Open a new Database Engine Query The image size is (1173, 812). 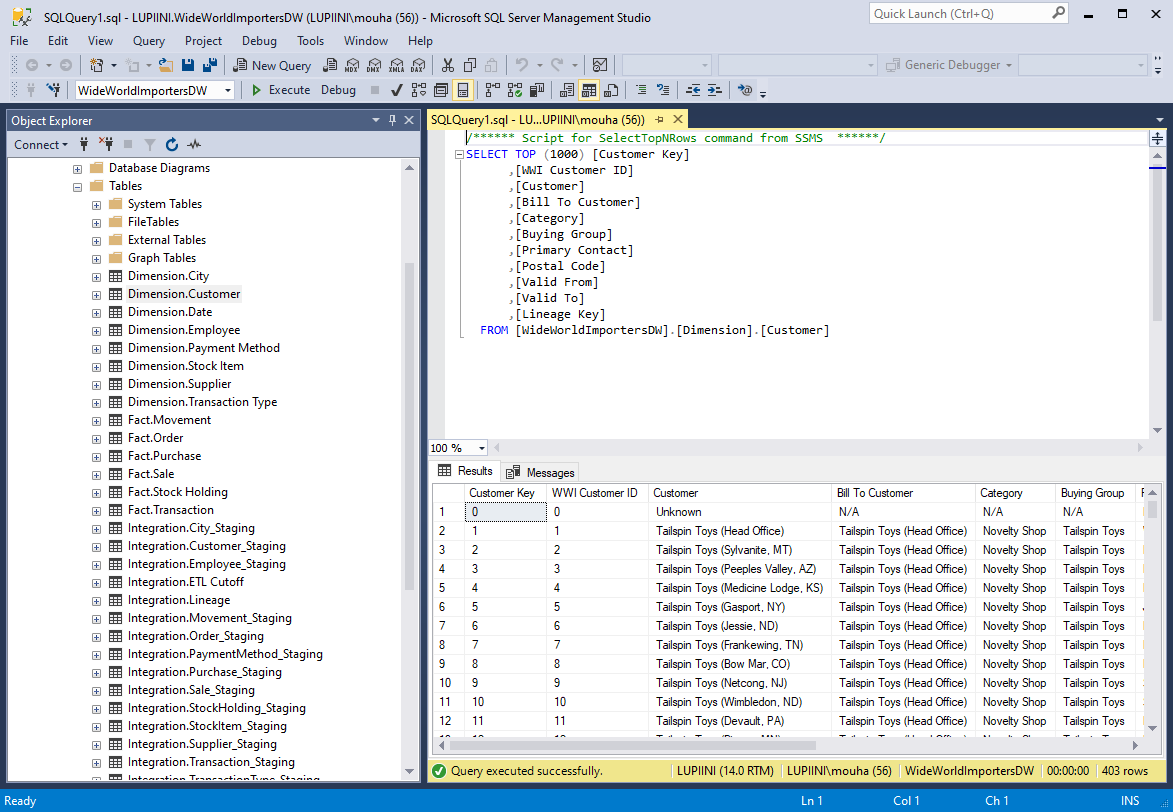(329, 65)
